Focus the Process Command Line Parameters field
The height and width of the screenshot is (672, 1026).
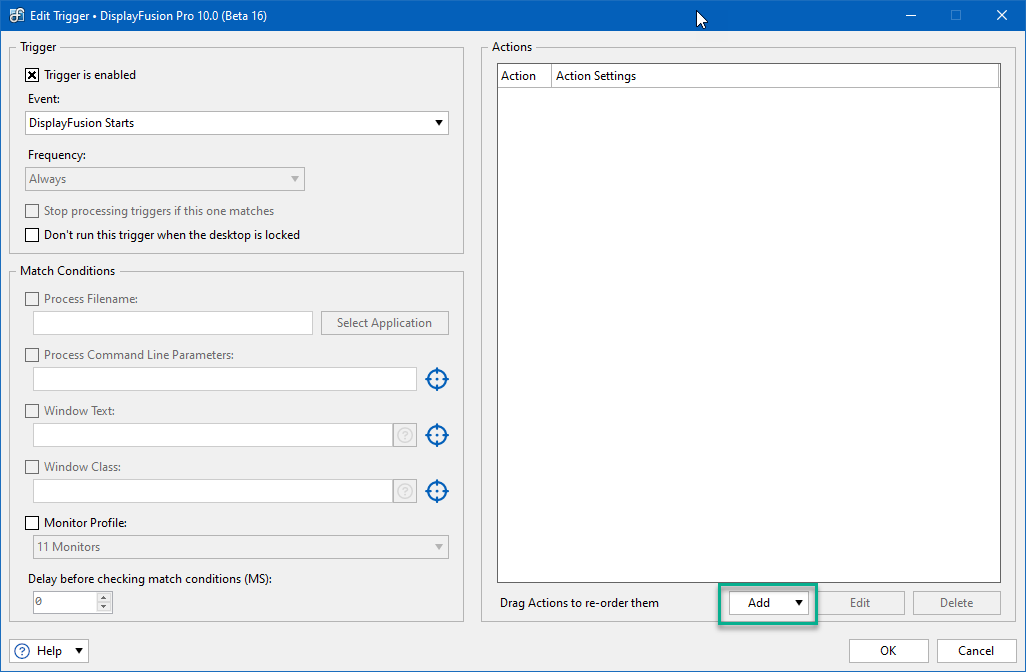[x=224, y=379]
